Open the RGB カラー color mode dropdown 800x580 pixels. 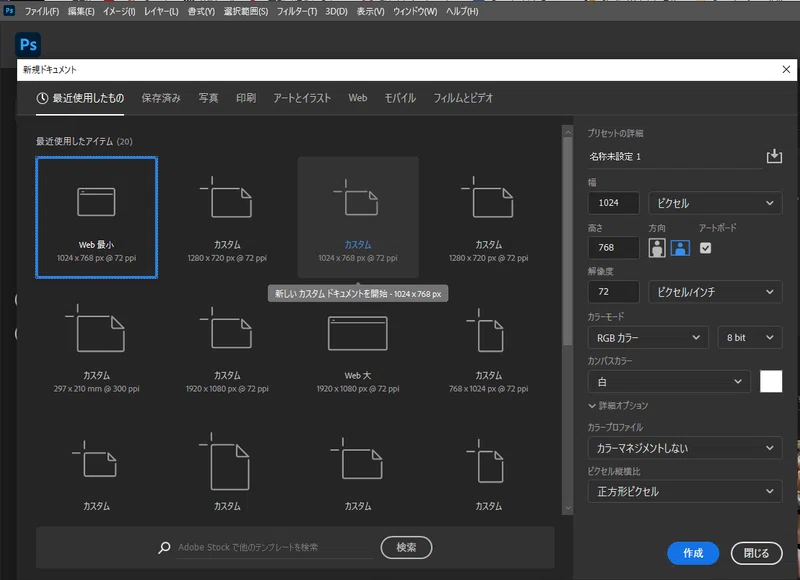(x=648, y=338)
